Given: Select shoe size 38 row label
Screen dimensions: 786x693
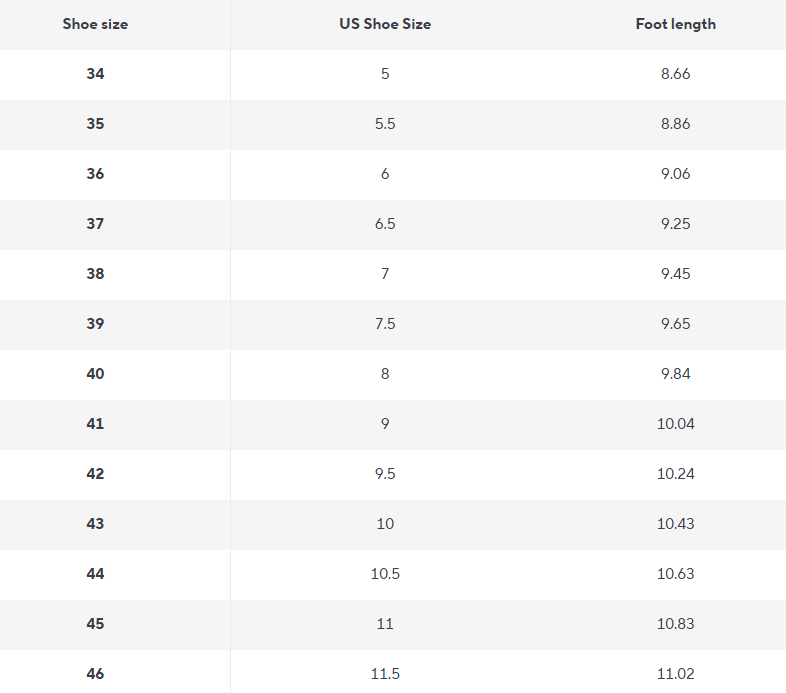Looking at the screenshot, I should click(x=95, y=274).
